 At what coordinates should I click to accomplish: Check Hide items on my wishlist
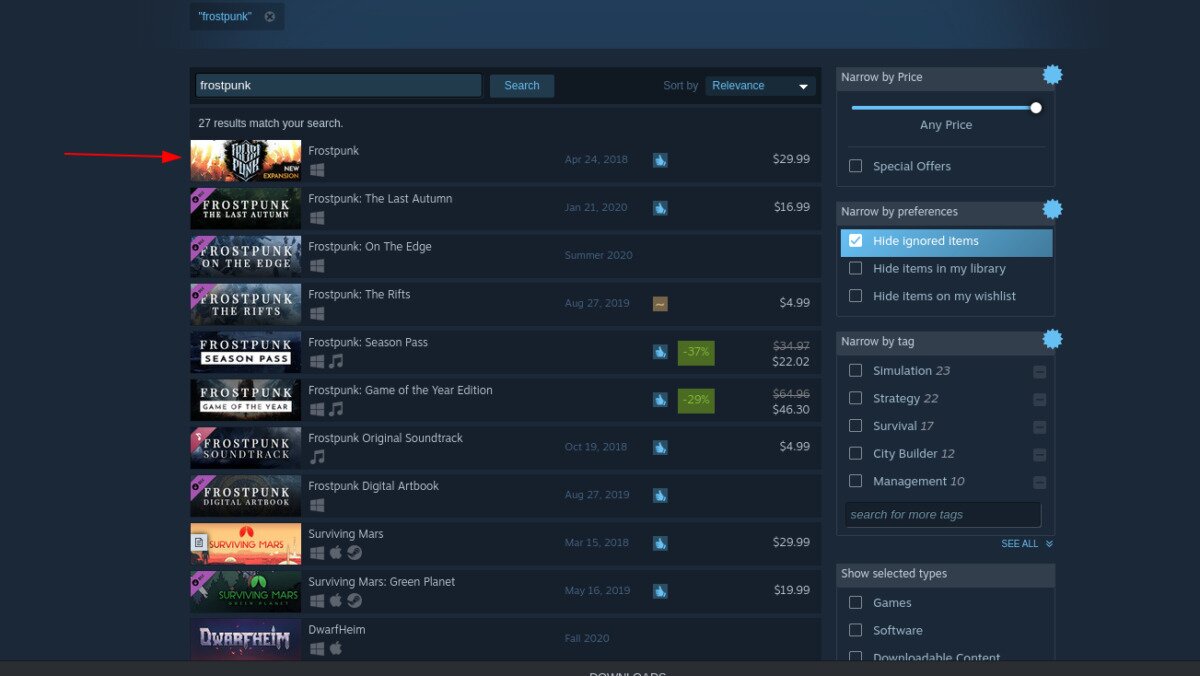[x=855, y=296]
